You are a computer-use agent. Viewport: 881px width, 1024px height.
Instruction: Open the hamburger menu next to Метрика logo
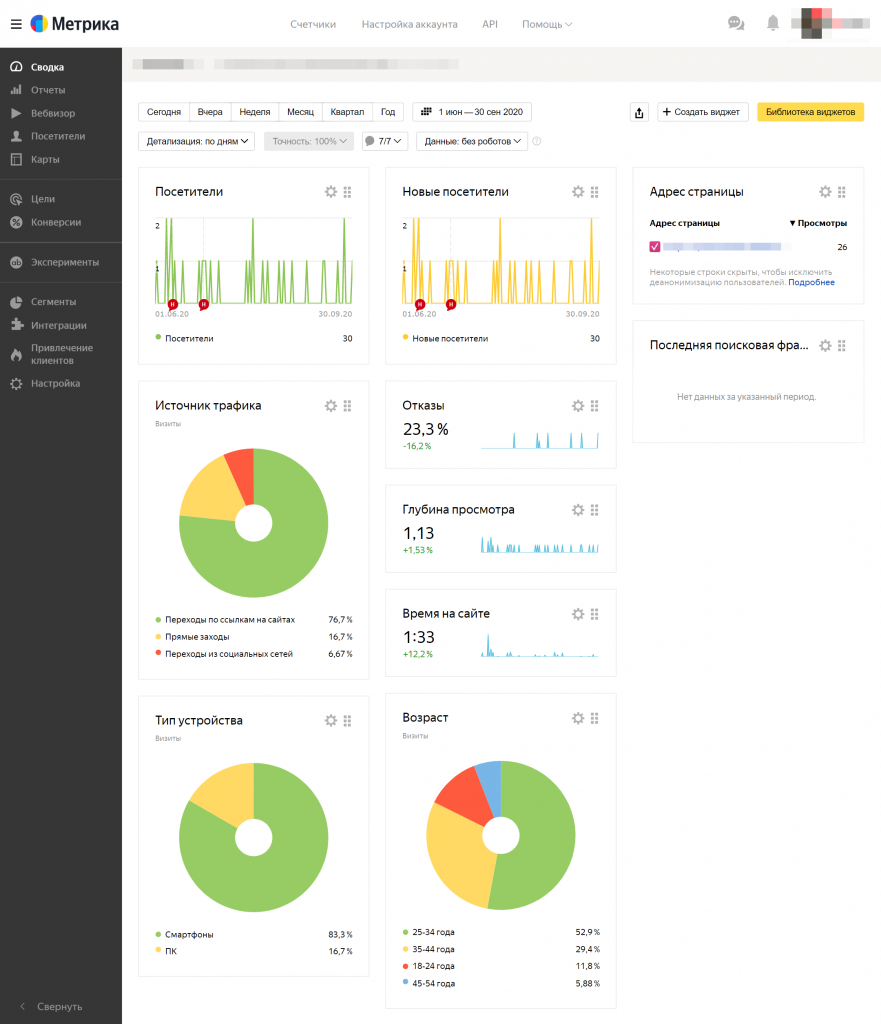coord(16,24)
